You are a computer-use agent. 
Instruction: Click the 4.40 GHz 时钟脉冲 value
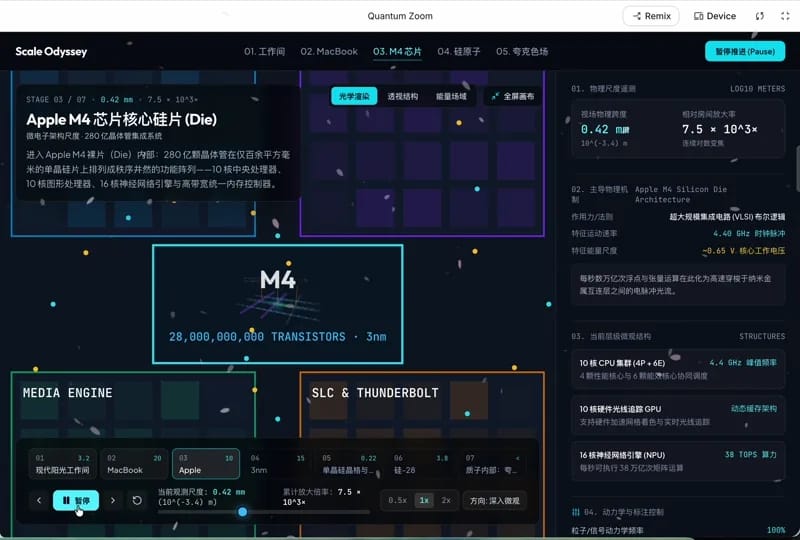[749, 234]
